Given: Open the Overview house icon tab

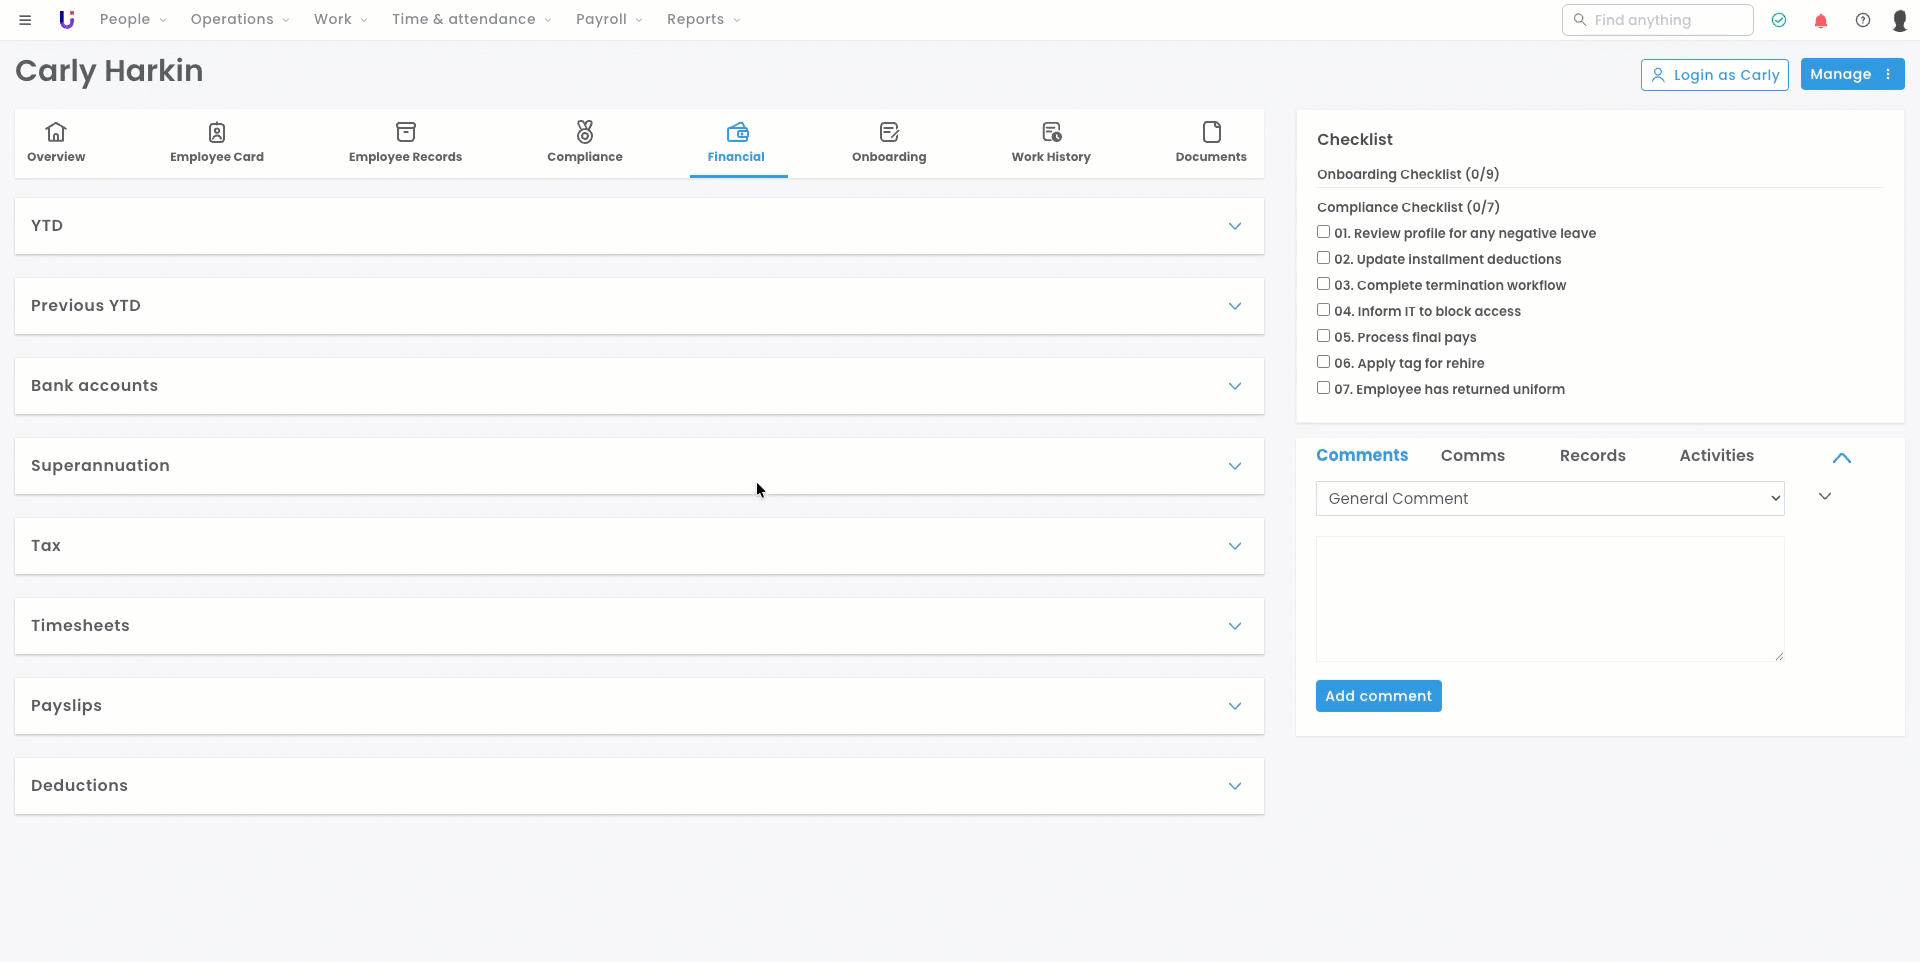Looking at the screenshot, I should coord(56,132).
